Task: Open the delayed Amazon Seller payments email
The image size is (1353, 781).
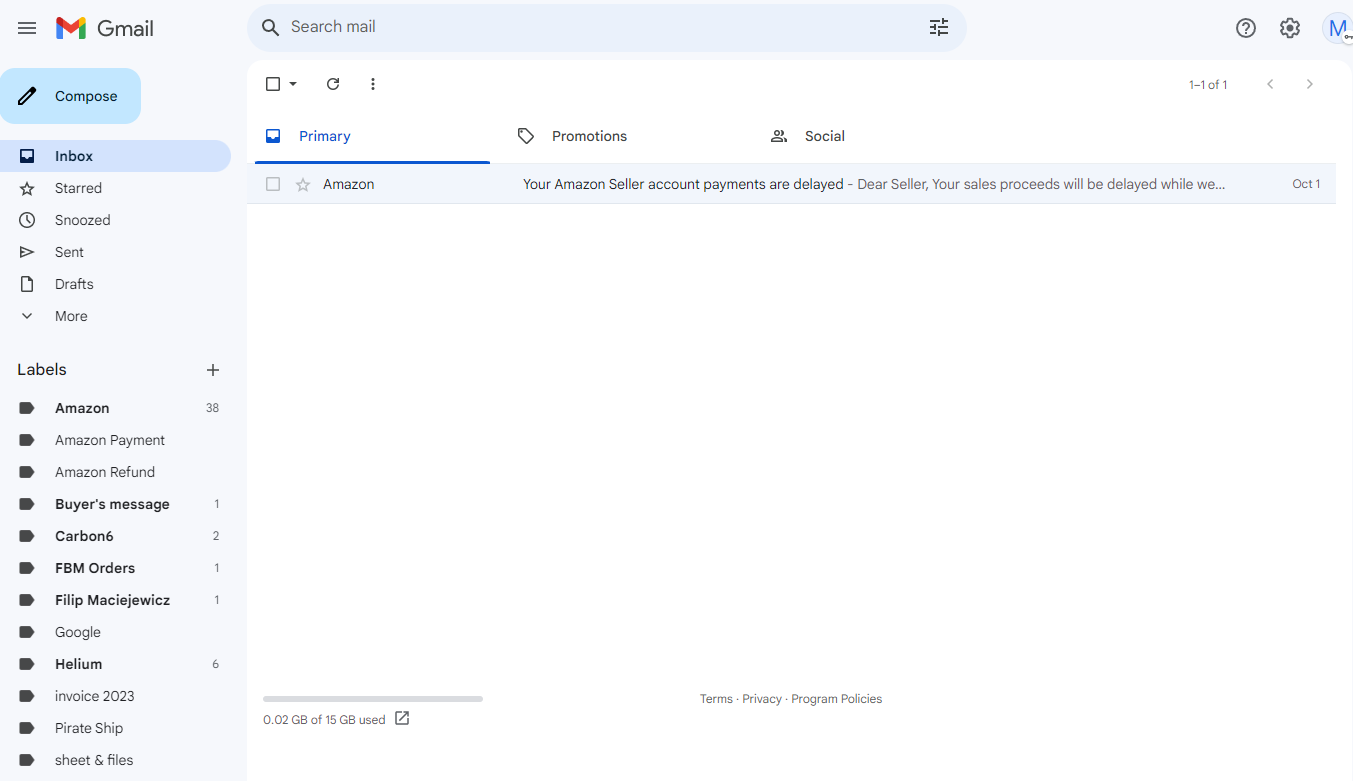Action: 791,184
